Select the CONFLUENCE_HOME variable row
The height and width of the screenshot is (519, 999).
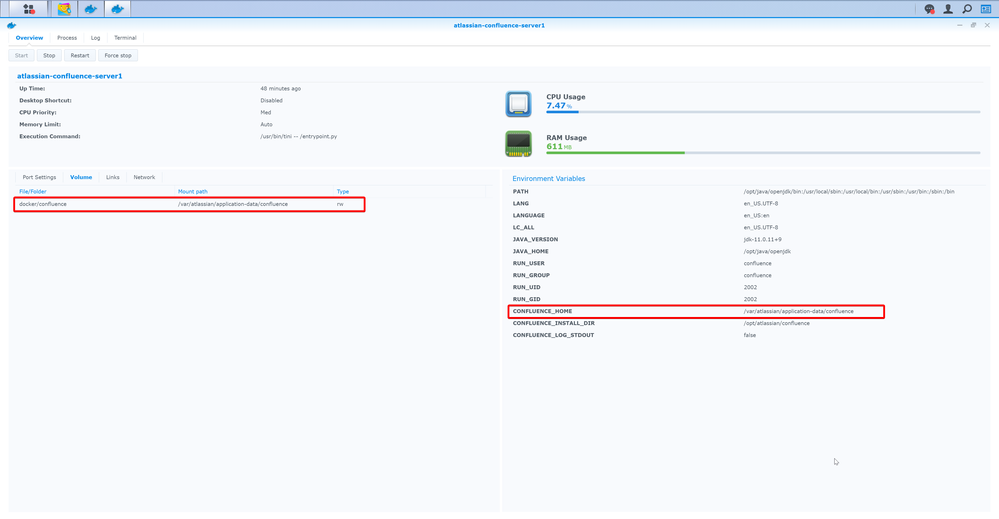click(x=745, y=311)
